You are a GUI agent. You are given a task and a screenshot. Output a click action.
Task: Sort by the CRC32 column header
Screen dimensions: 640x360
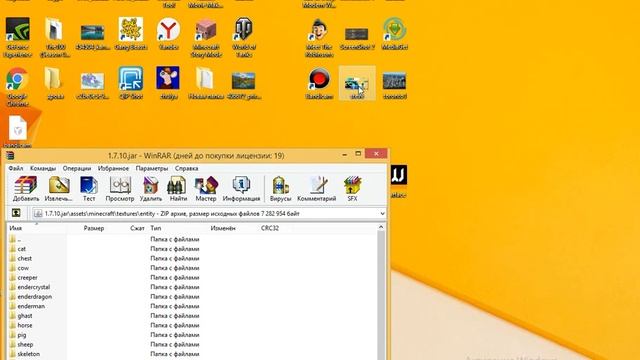[270, 228]
